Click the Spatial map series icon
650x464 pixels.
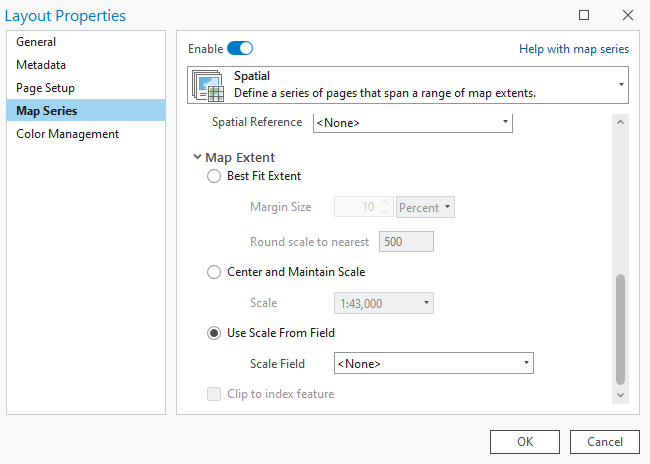(x=210, y=85)
